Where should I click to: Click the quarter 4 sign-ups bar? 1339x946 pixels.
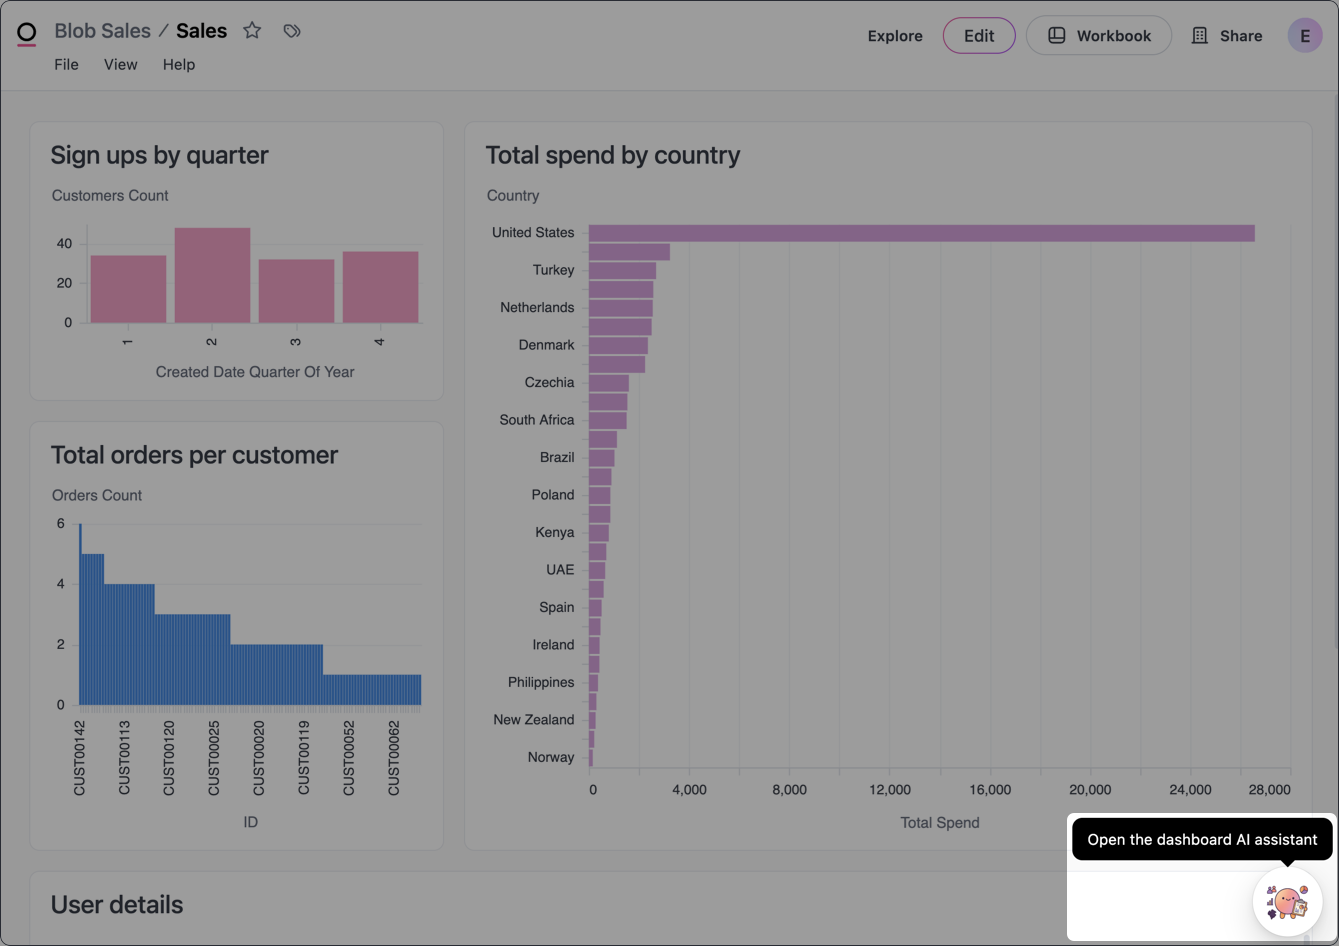(380, 288)
